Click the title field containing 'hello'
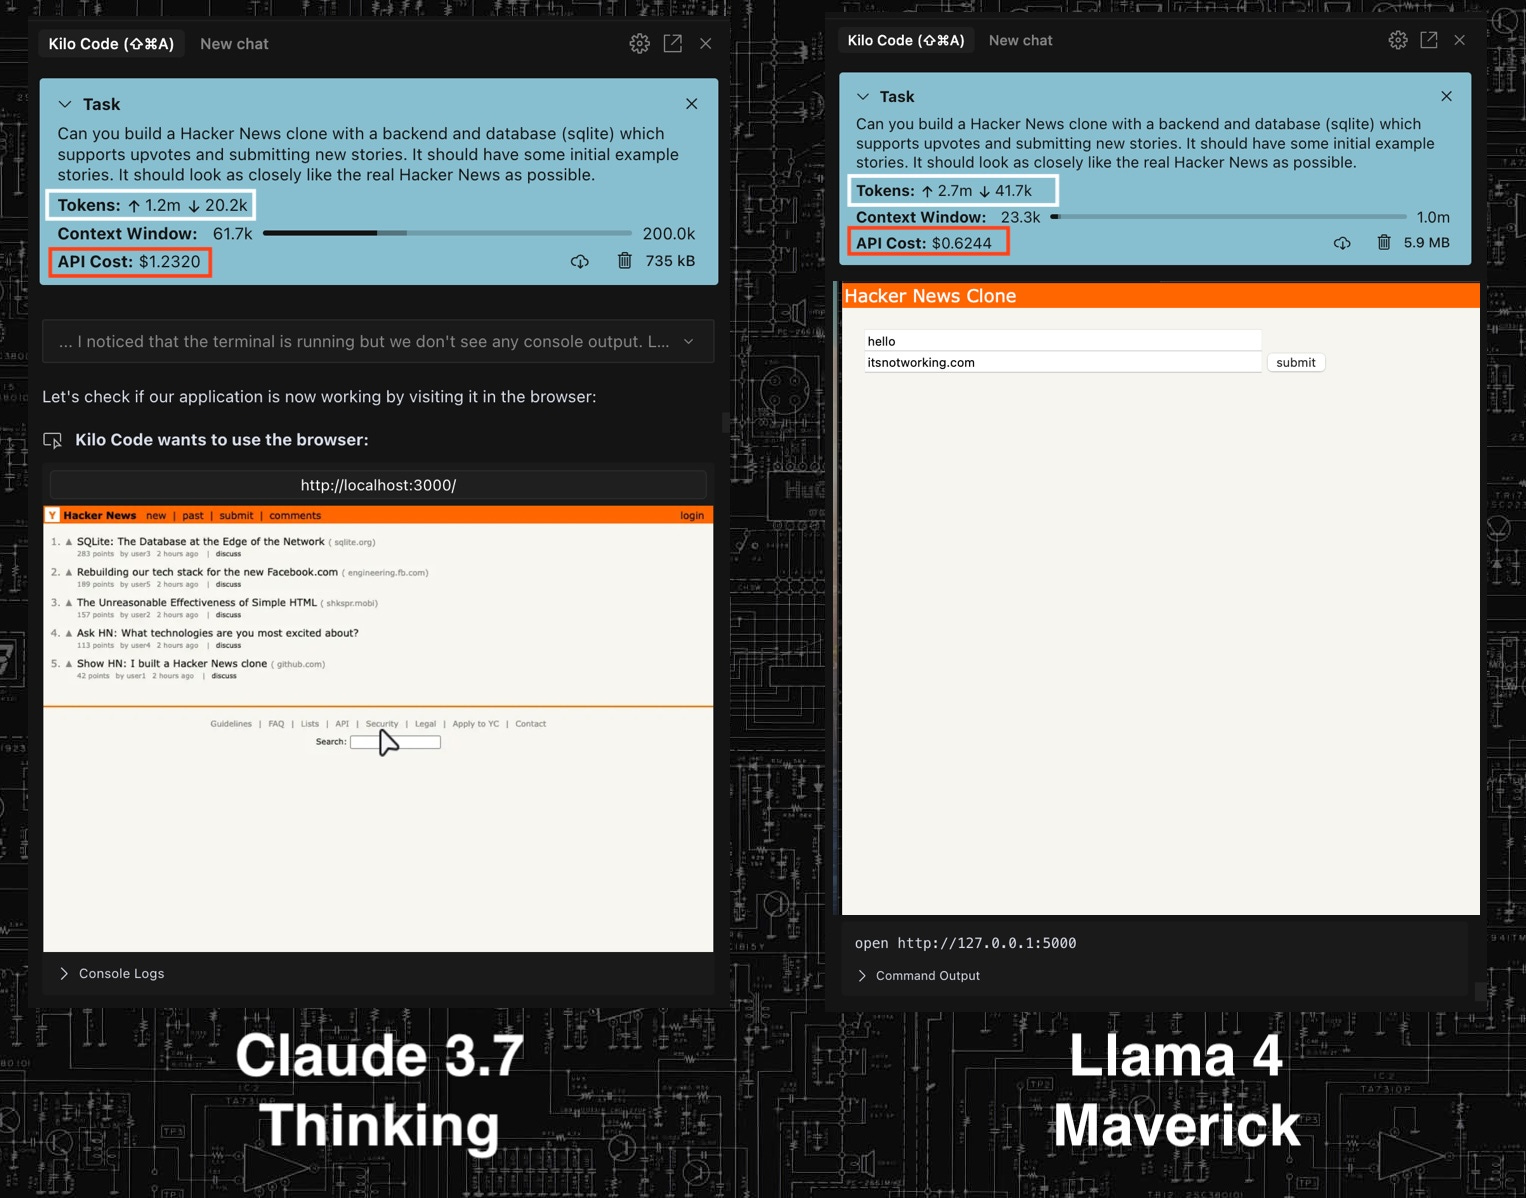This screenshot has height=1198, width=1526. (1062, 341)
